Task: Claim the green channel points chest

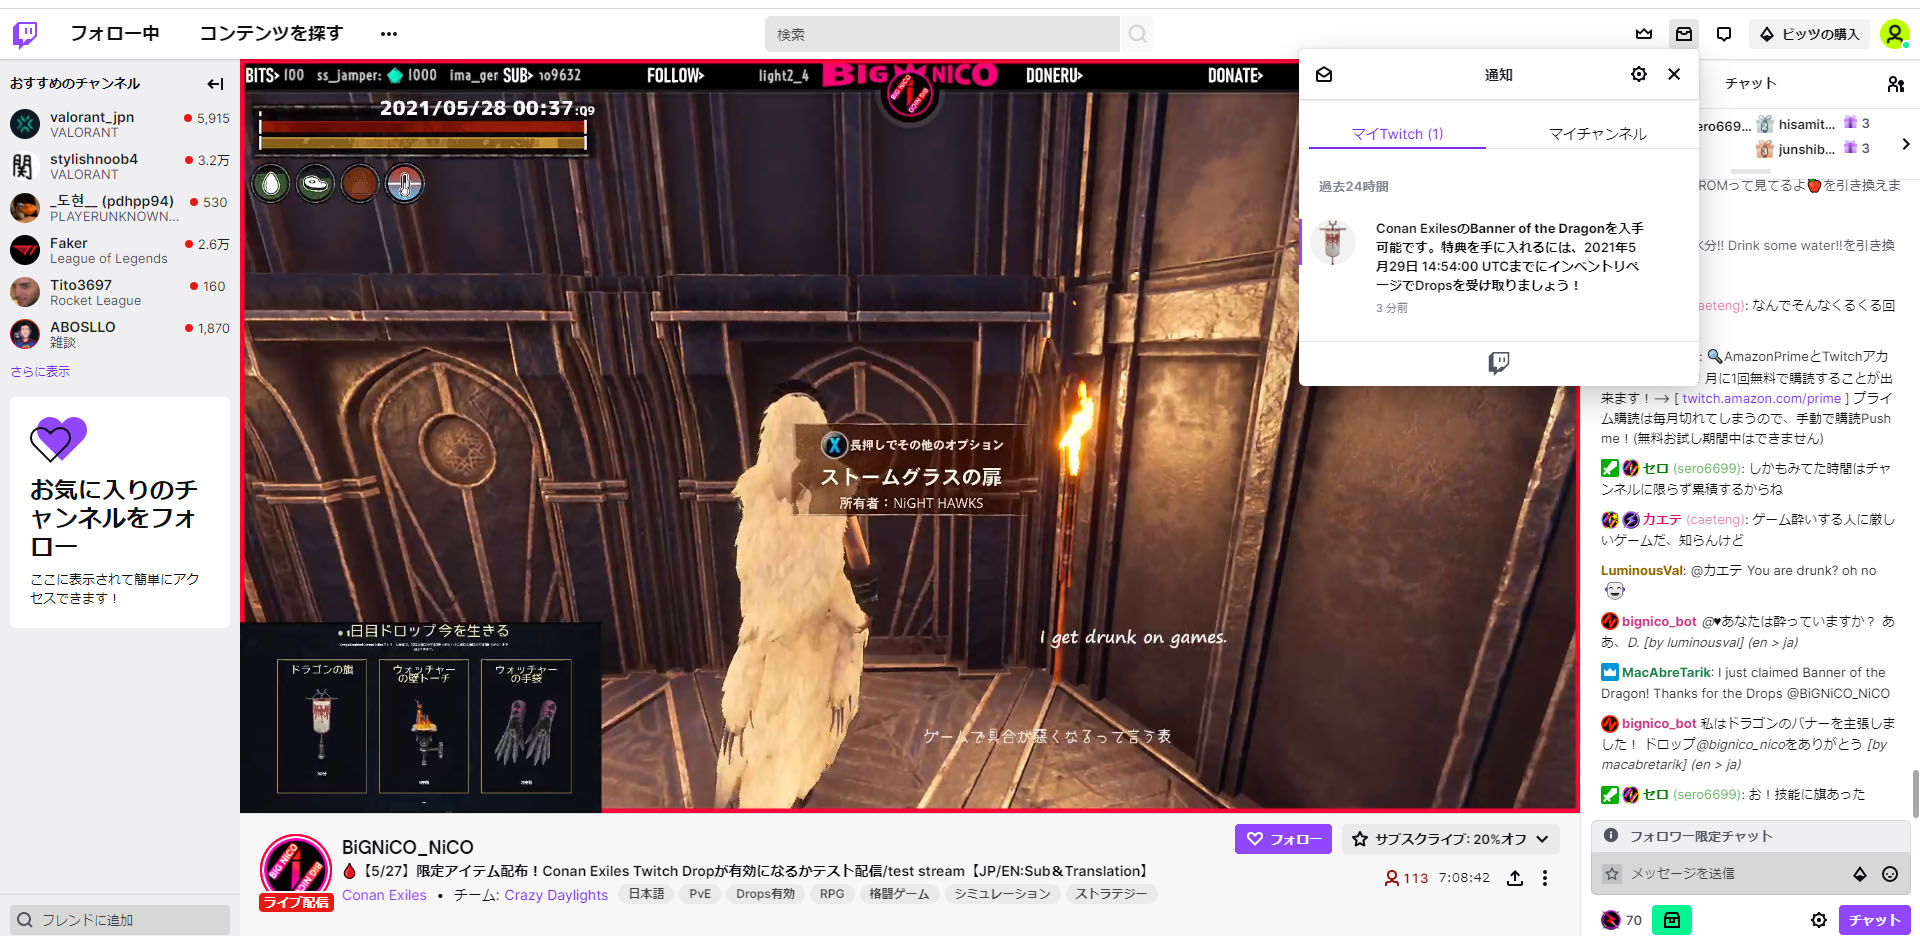Action: [1671, 920]
